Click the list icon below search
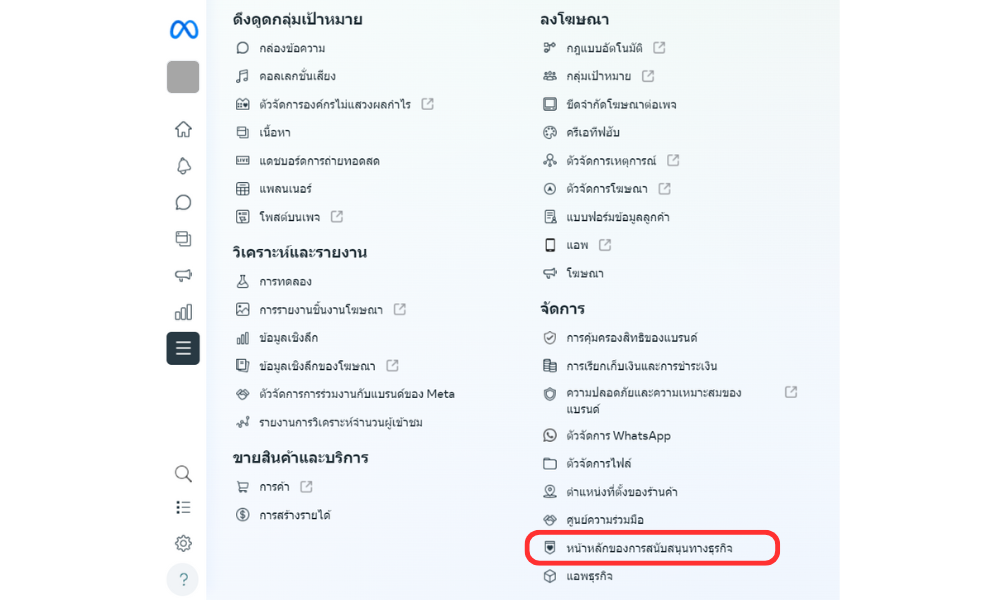The height and width of the screenshot is (600, 1000). point(183,508)
